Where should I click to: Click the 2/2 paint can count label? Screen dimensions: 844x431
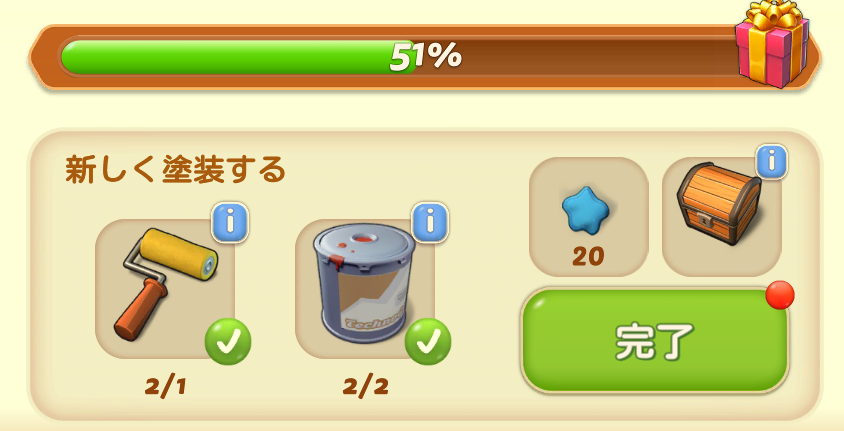click(365, 386)
